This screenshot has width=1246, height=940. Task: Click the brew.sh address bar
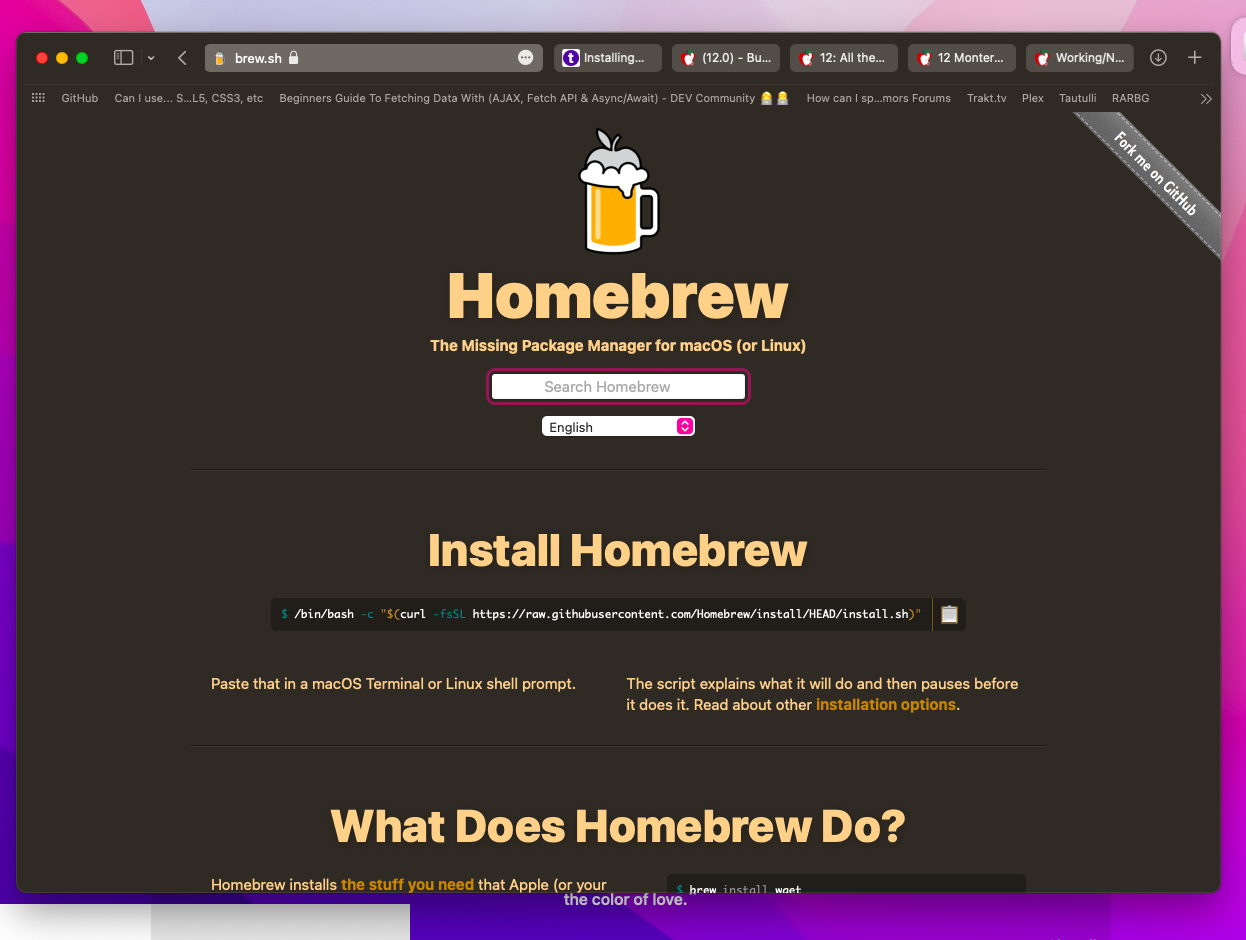(x=374, y=58)
